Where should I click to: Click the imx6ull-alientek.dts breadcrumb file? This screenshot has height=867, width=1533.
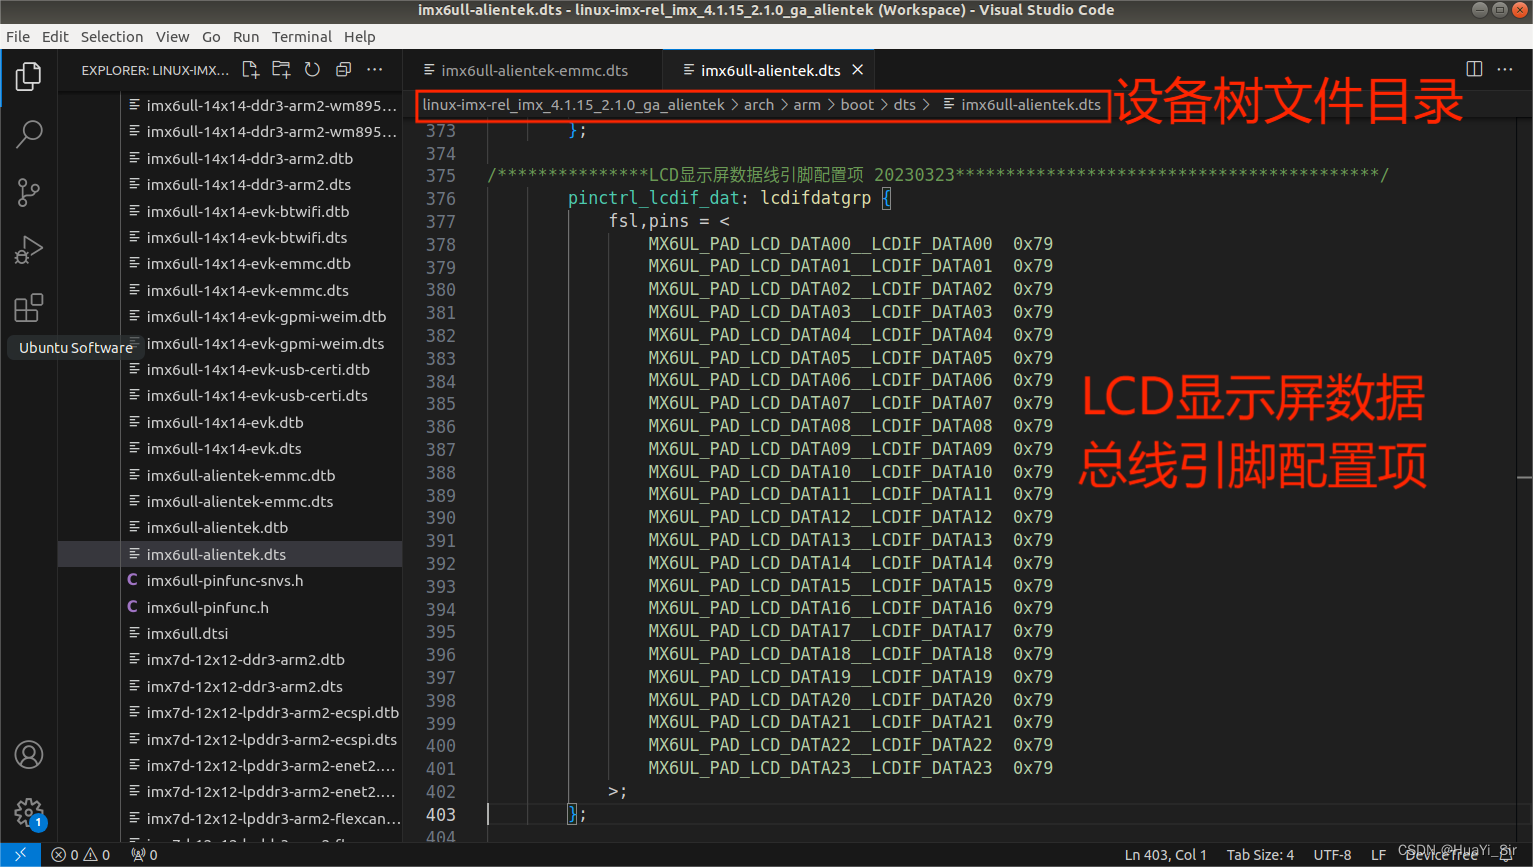pos(1022,105)
